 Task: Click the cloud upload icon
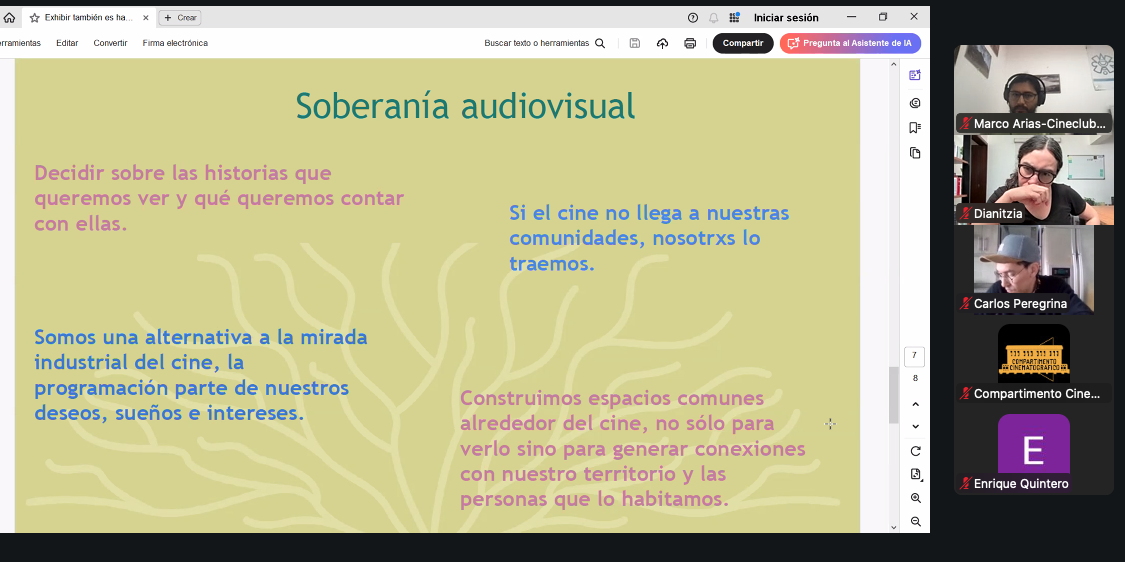[x=662, y=44]
